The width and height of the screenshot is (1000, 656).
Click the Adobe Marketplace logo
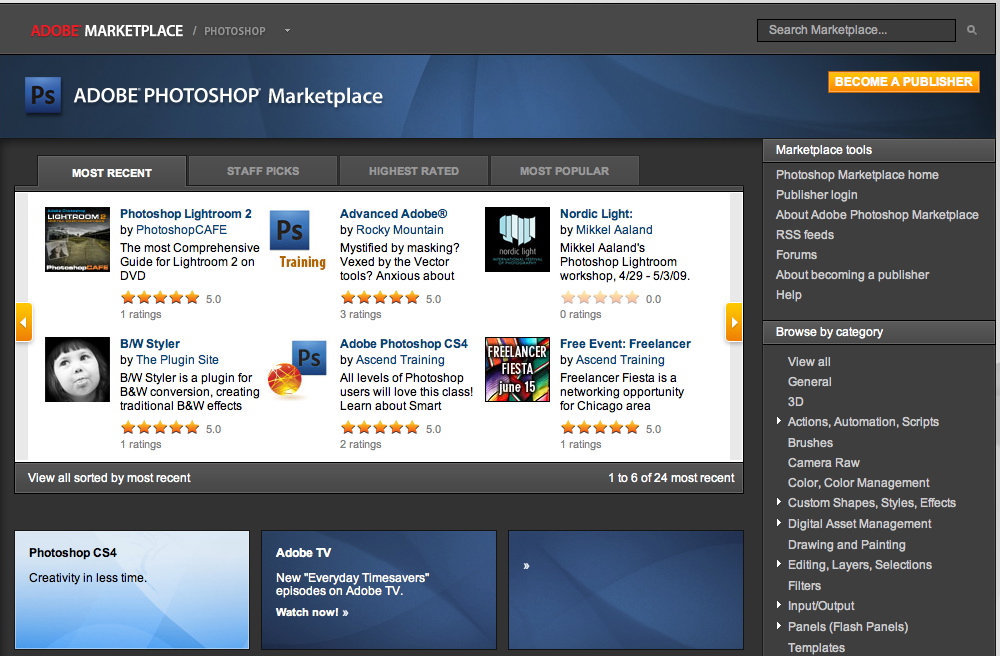pos(107,31)
